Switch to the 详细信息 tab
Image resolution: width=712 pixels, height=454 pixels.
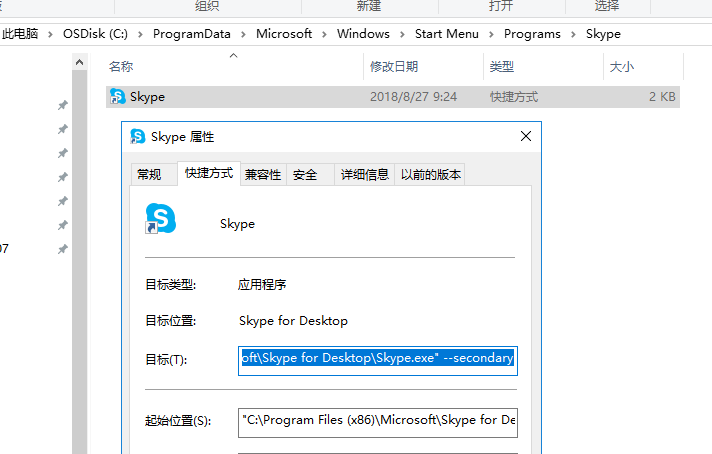point(365,174)
